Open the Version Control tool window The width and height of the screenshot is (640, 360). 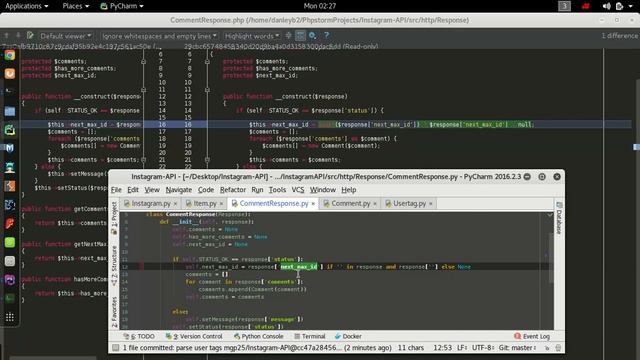click(x=194, y=336)
